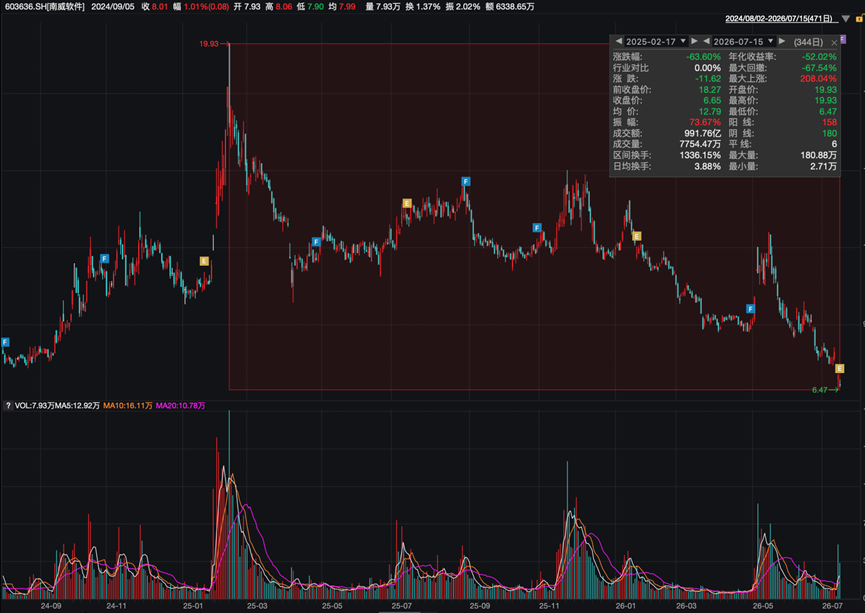Click the purple icon beside the stats panel's close button
Screen dimensions: 865x613
pos(843,40)
